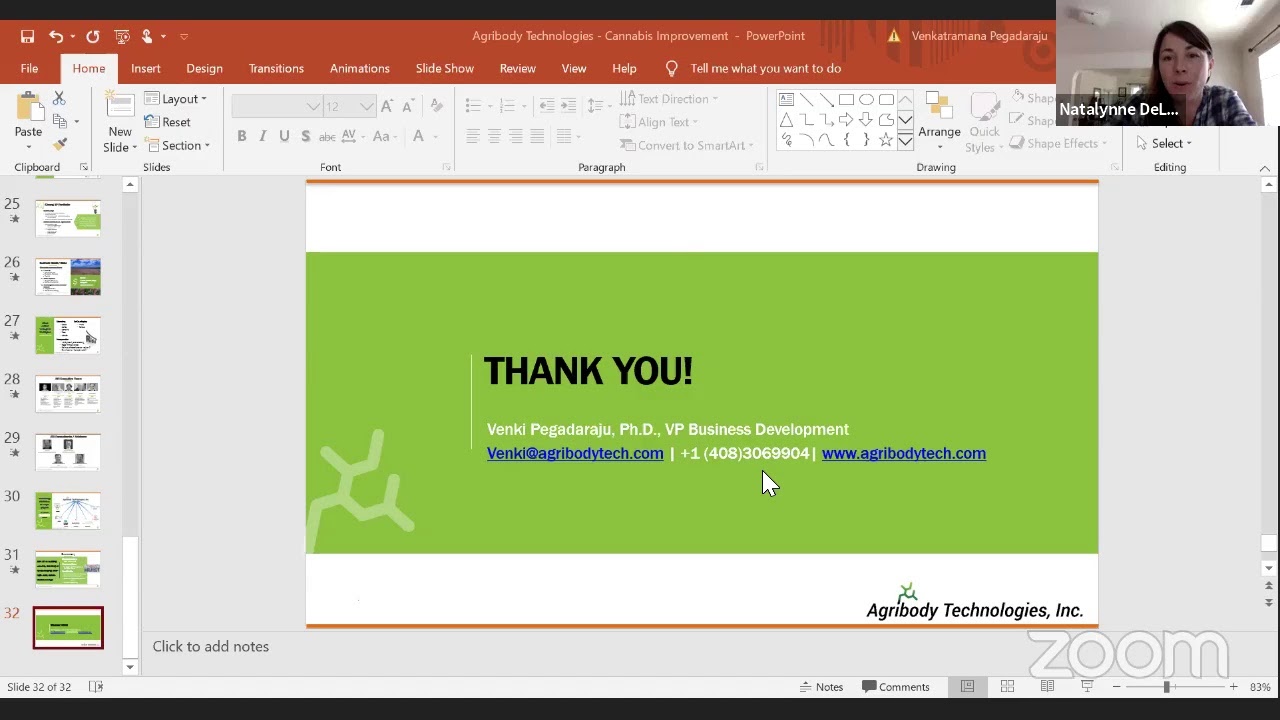Align text to the left
Viewport: 1280px width, 720px height.
coord(472,136)
